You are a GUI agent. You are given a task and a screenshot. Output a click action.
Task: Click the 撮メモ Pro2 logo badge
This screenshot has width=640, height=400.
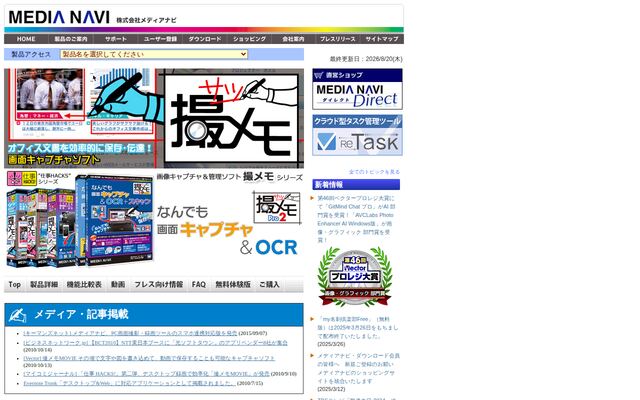click(277, 208)
